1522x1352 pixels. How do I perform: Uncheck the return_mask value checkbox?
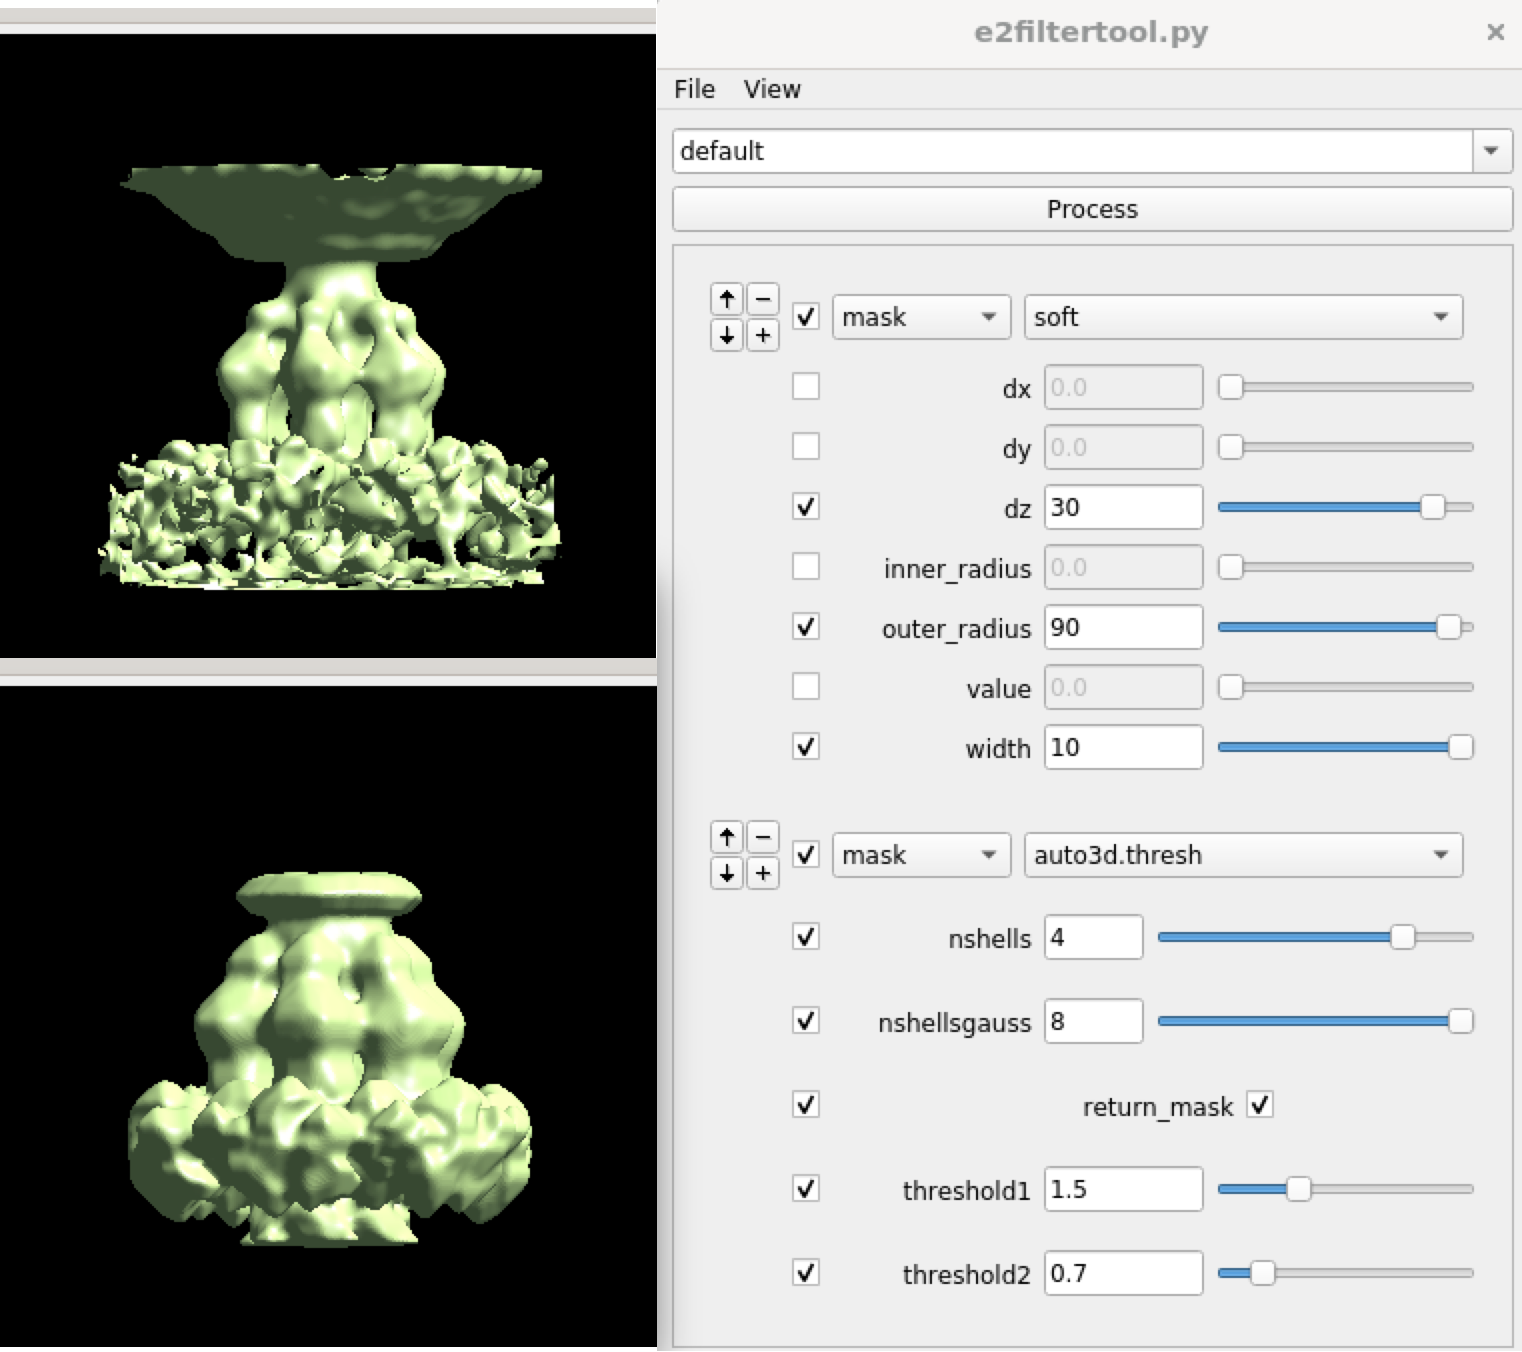(x=1260, y=1105)
